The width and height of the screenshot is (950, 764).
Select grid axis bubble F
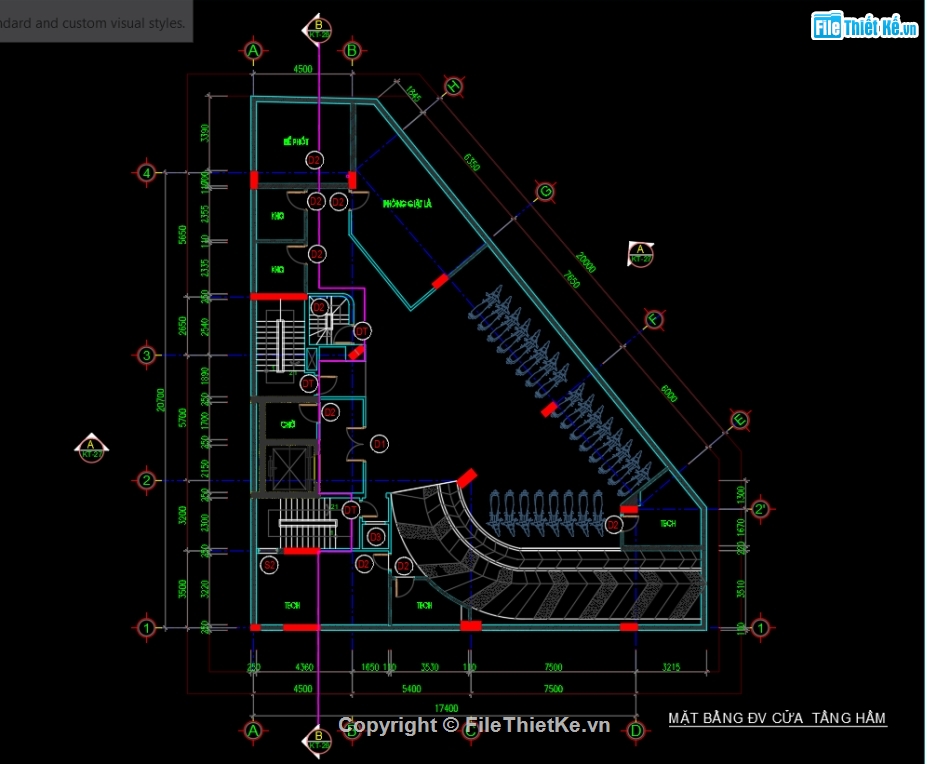[653, 319]
